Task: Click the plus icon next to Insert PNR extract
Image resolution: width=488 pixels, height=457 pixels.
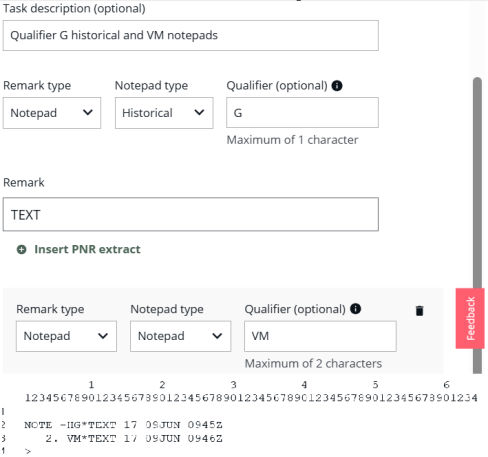Action: coord(22,249)
